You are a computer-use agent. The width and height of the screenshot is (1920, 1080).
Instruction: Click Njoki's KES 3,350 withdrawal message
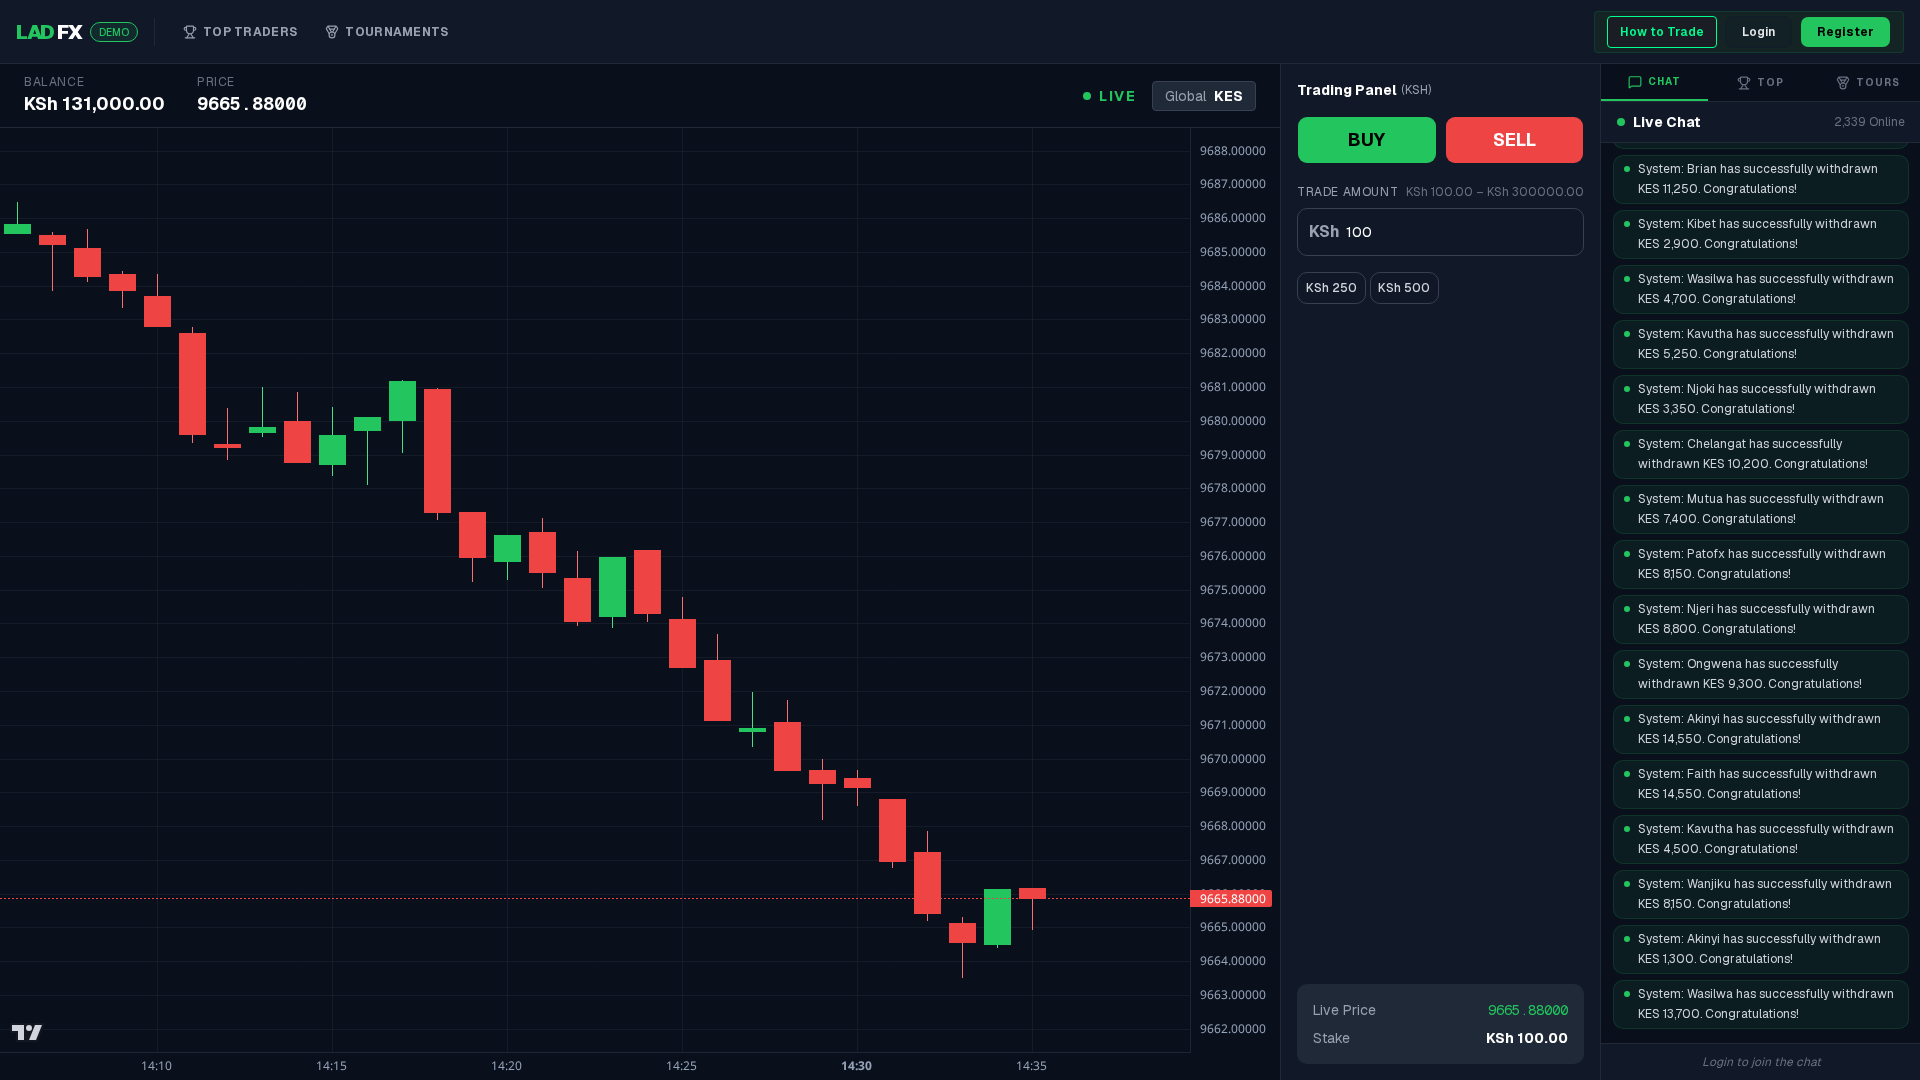[x=1761, y=399]
